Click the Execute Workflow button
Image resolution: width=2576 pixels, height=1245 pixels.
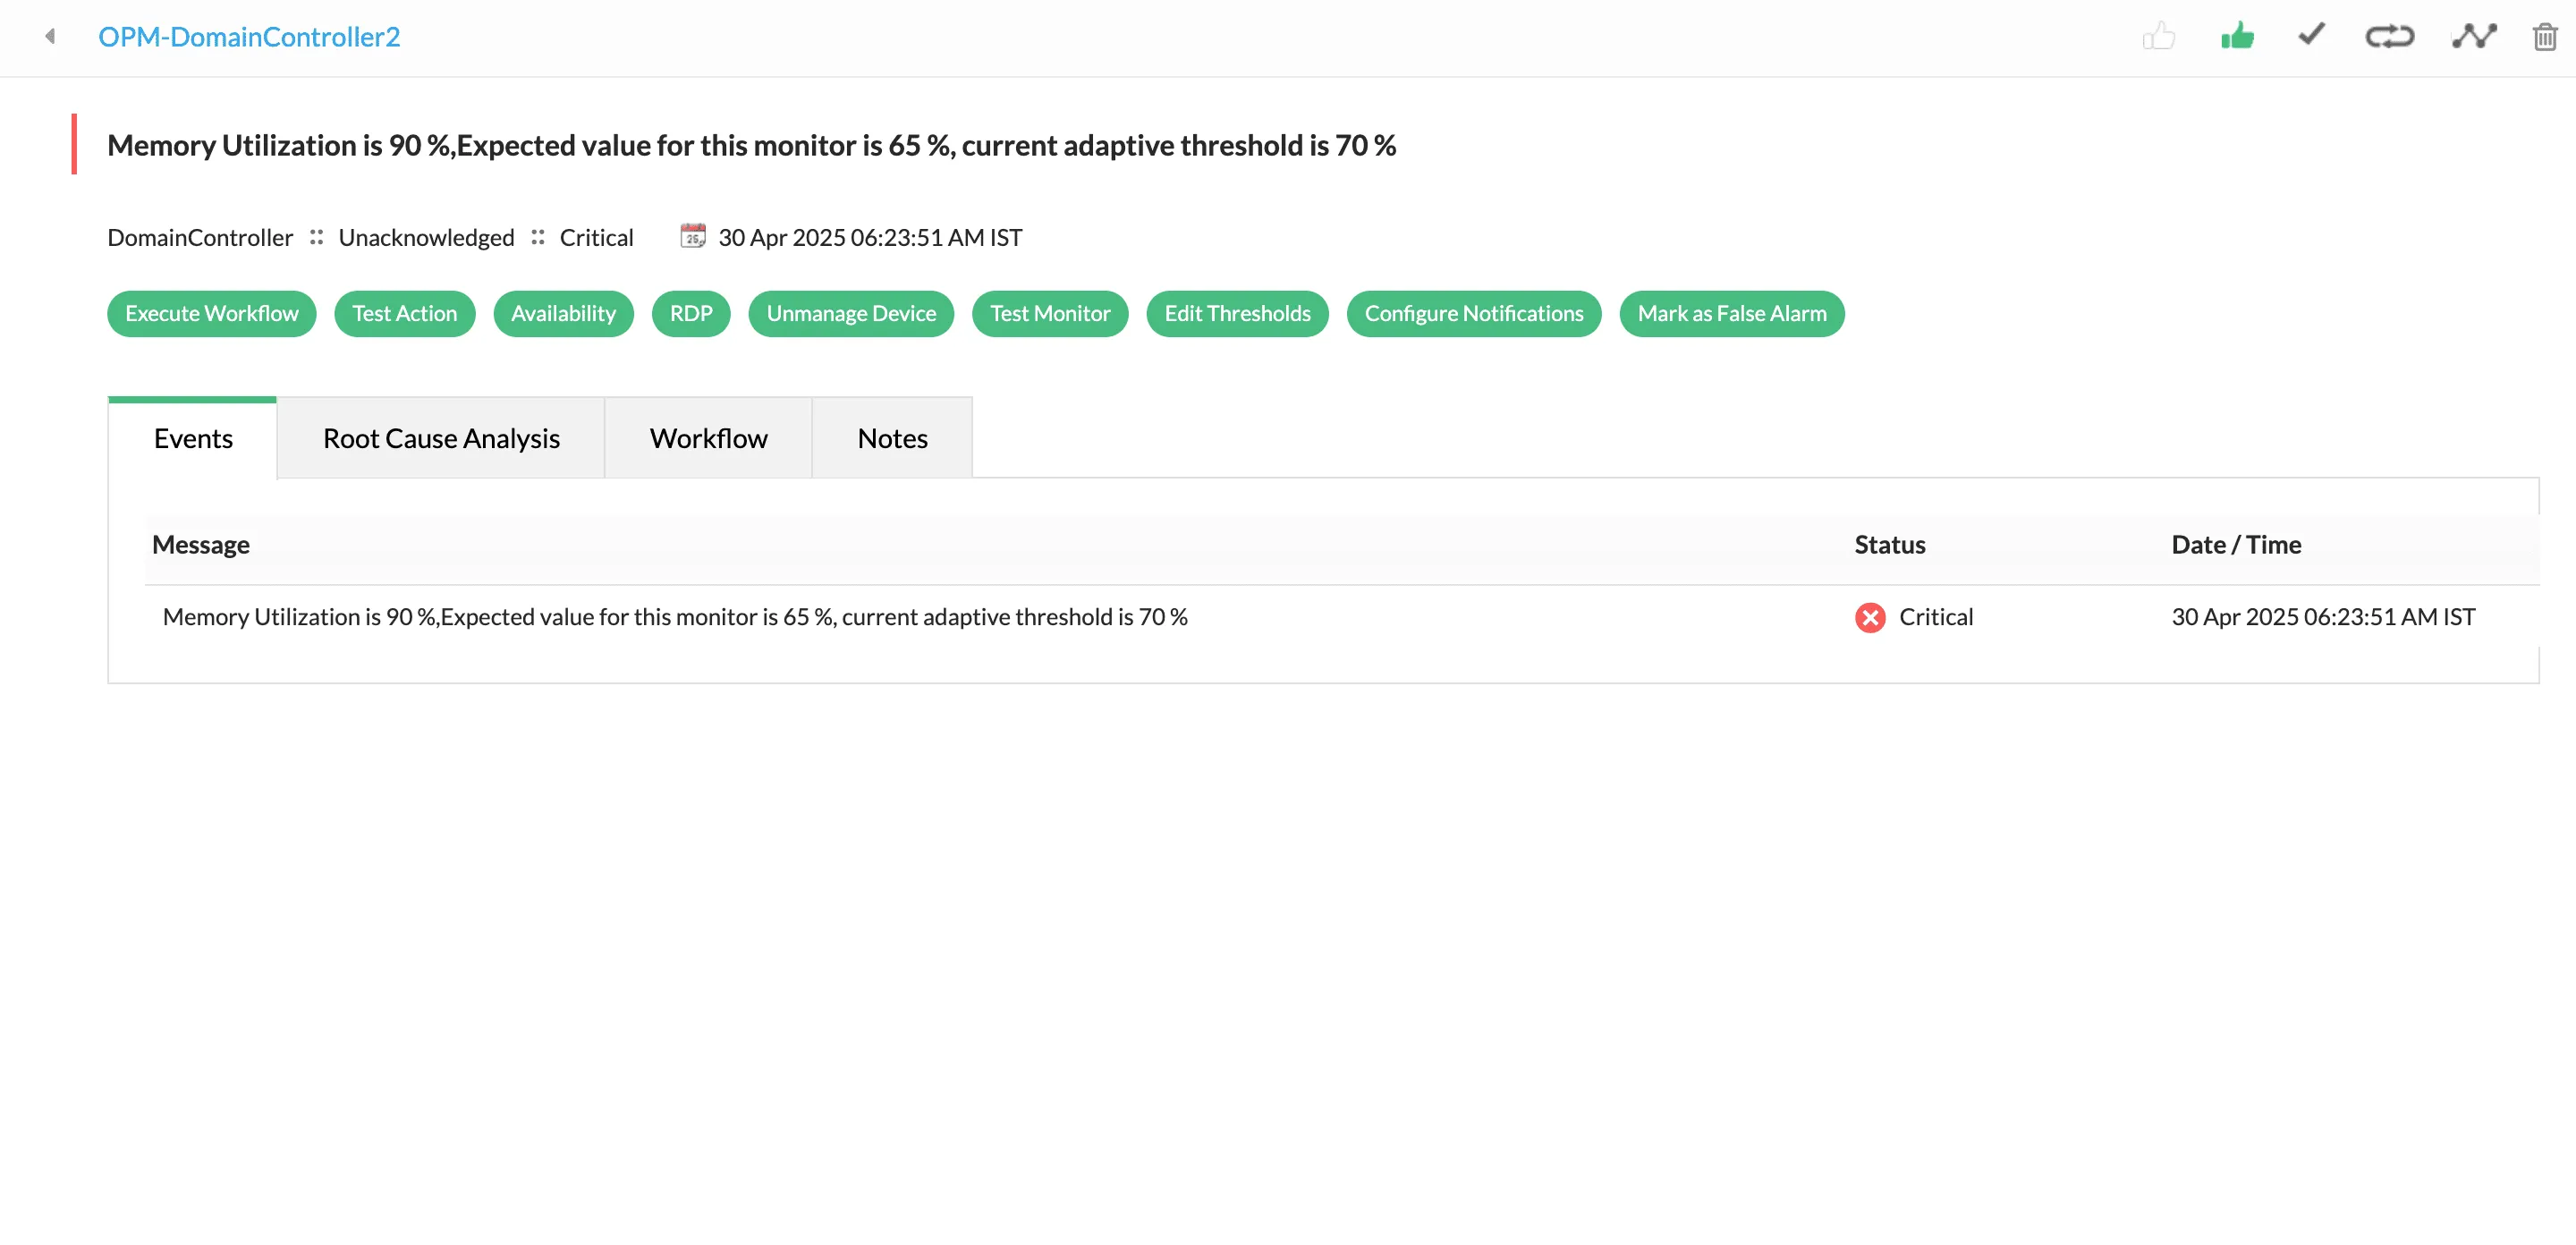click(x=211, y=313)
